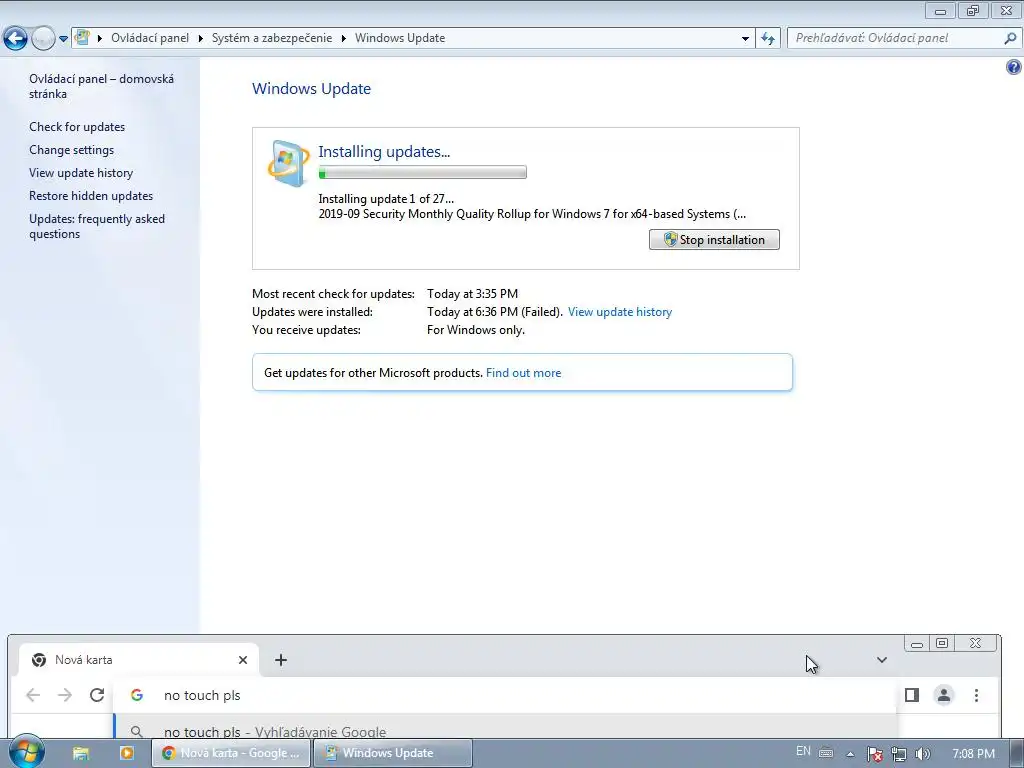
Task: Click the 7:08 PM clock
Action: pos(973,754)
